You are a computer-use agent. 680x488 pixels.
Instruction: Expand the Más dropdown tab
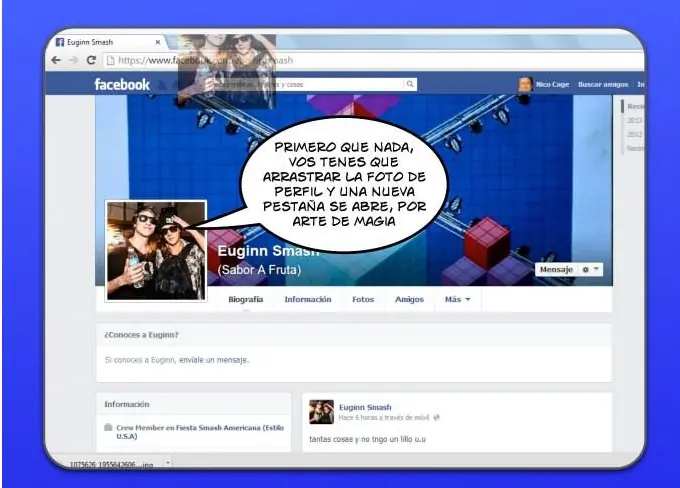coord(458,299)
